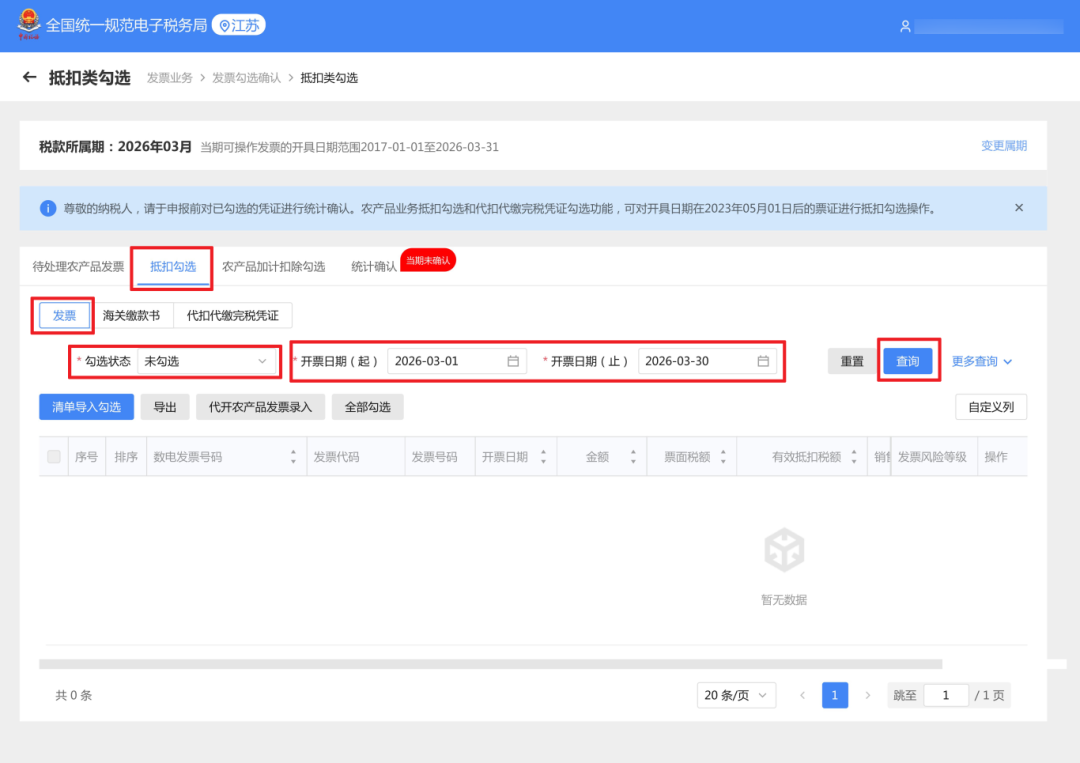
Task: Open the 20 条/页 page size dropdown
Action: tap(736, 696)
